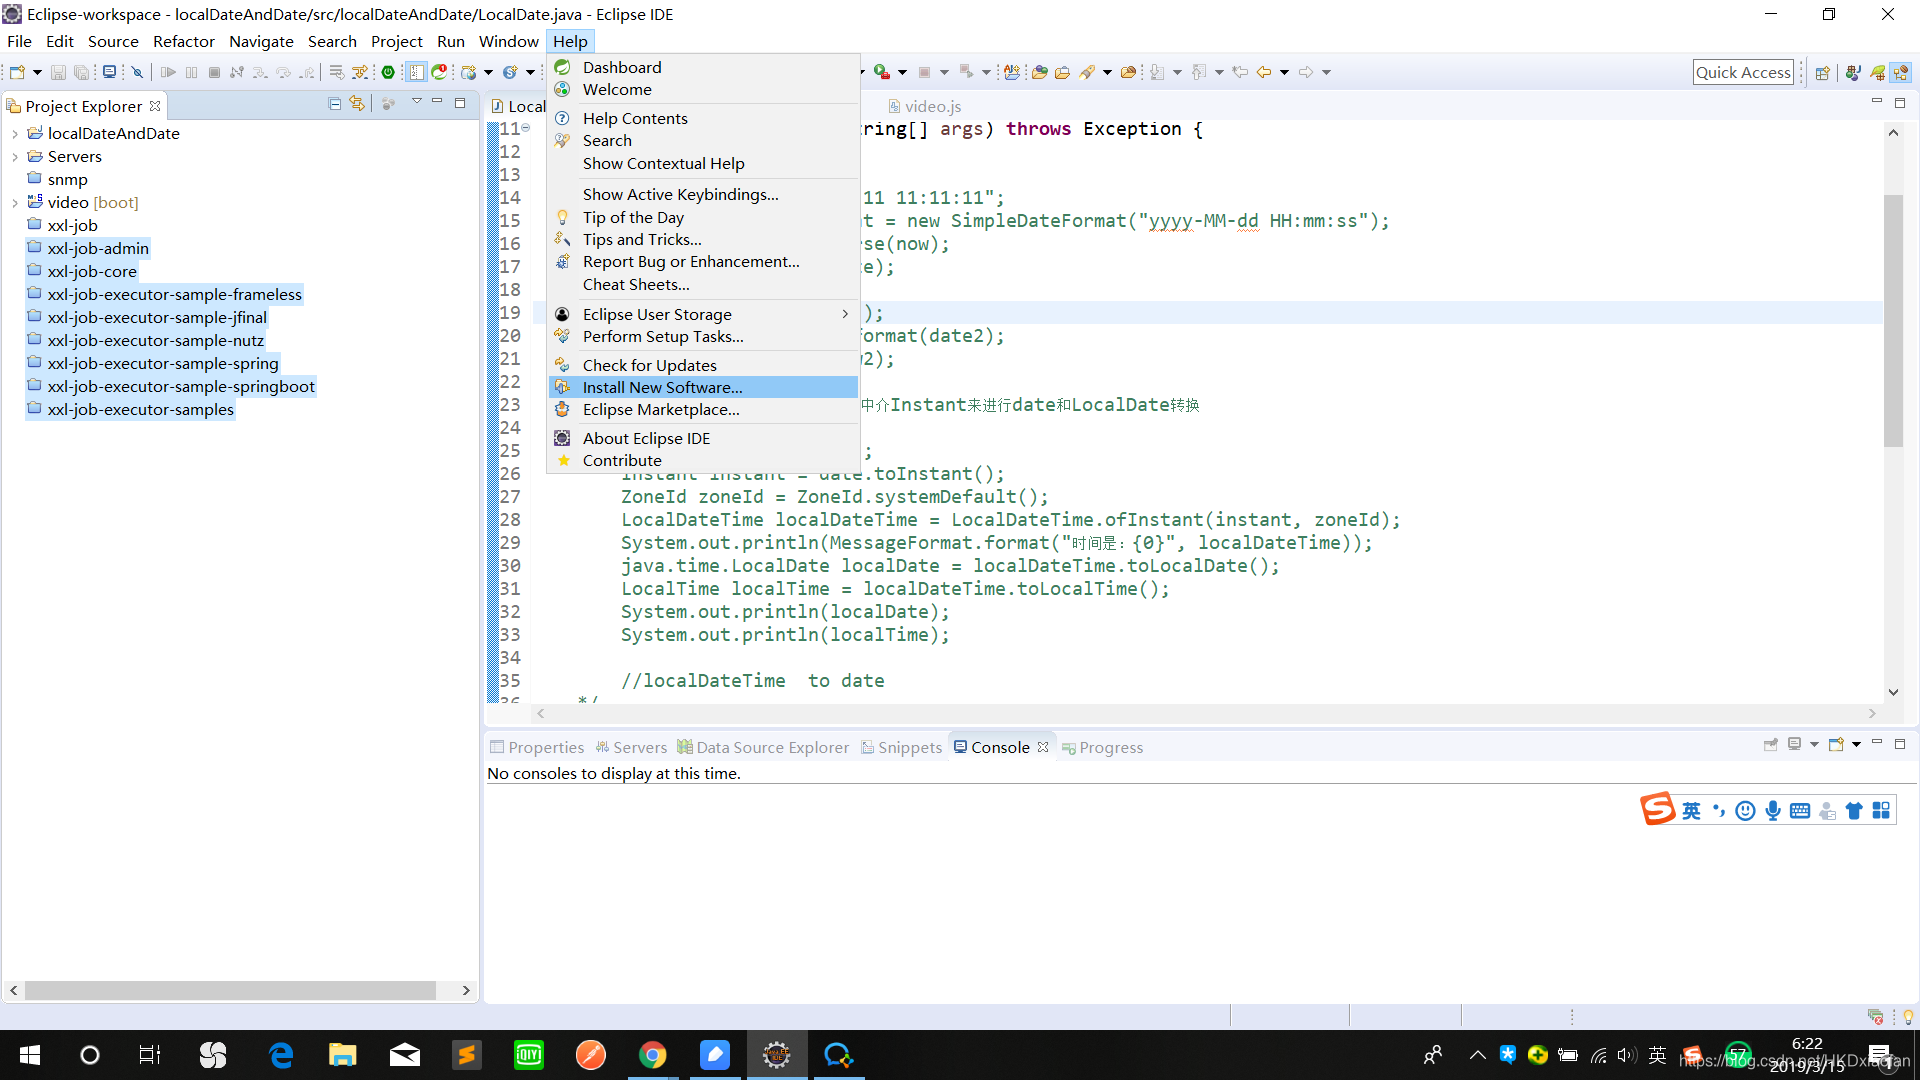Click the Open a Terminal toolbar icon
The height and width of the screenshot is (1080, 1920).
point(109,72)
